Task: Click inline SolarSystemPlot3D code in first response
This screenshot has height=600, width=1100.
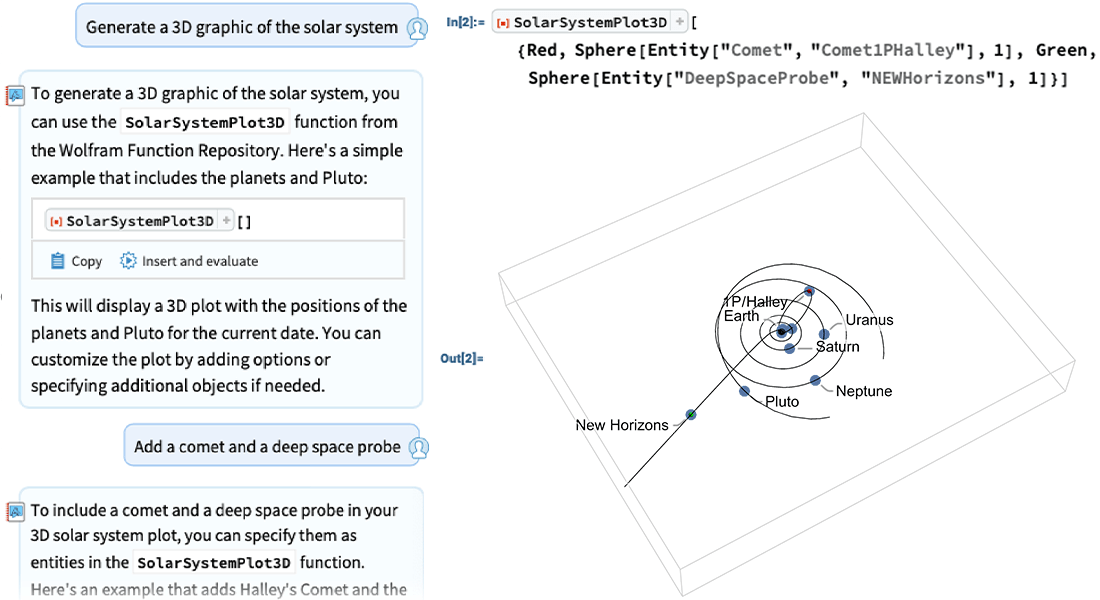Action: (x=205, y=123)
